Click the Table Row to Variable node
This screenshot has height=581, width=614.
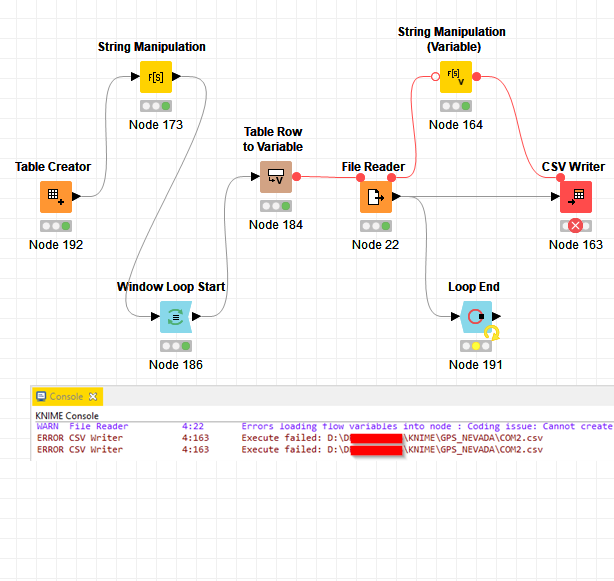[x=275, y=177]
